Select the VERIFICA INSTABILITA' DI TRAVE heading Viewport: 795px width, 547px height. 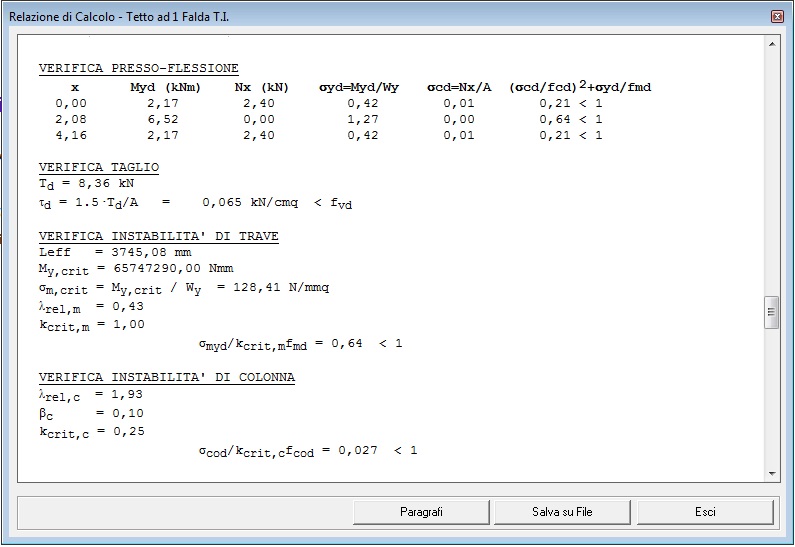click(159, 236)
